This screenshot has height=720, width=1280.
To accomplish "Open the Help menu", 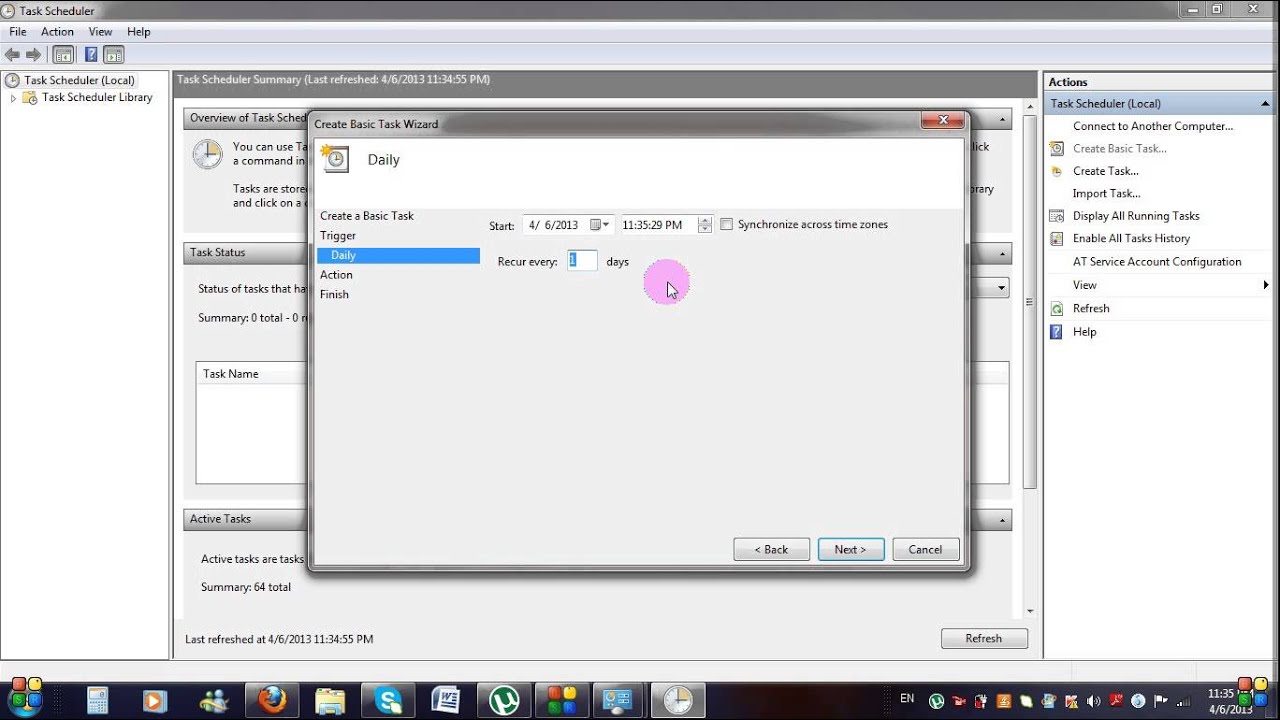I will tap(138, 32).
